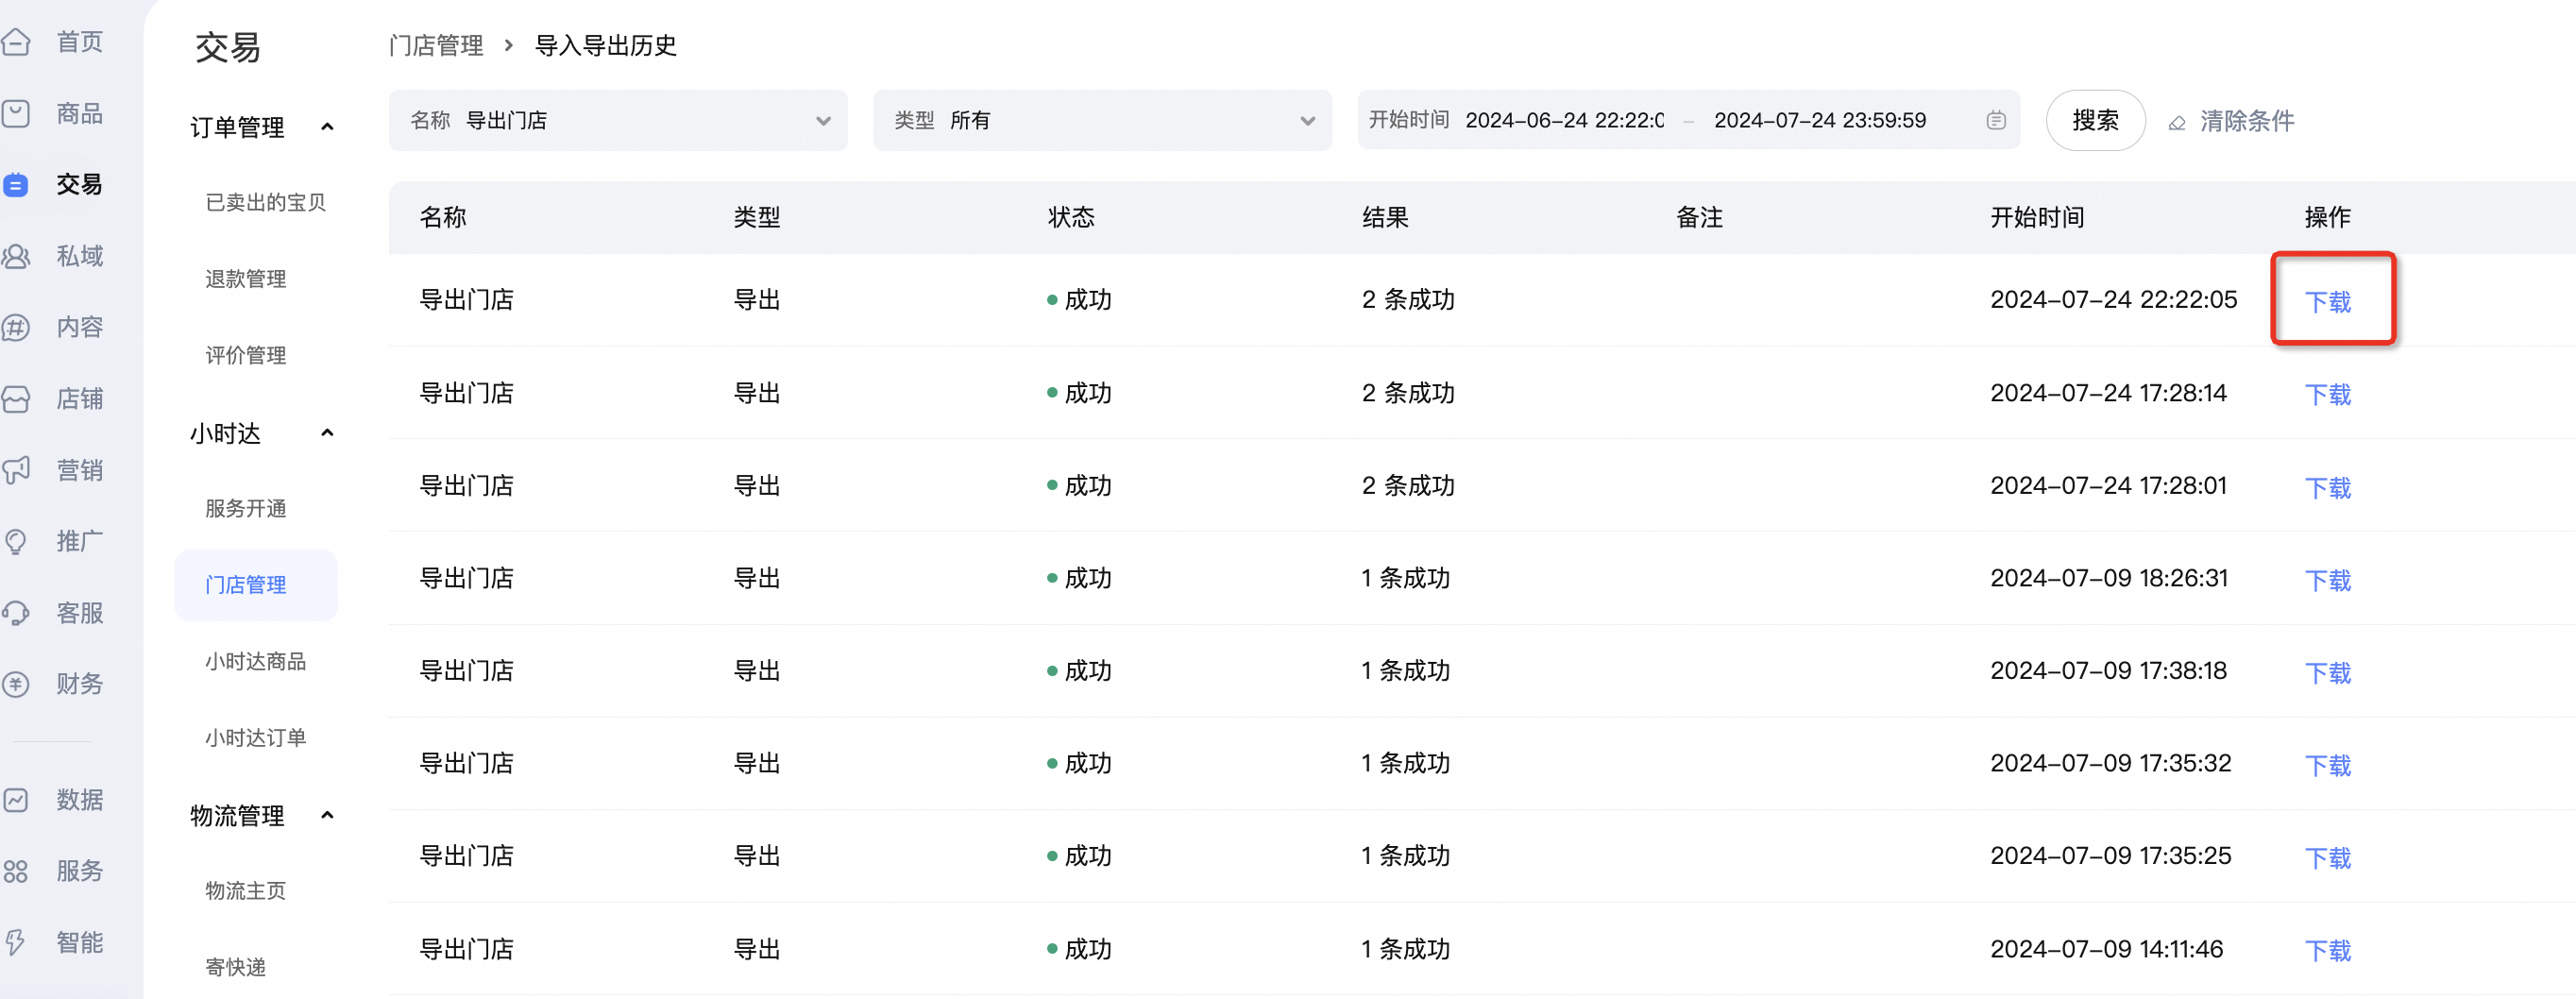This screenshot has height=999, width=2576.
Task: Open the 内容 content icon
Action: pyautogui.click(x=15, y=328)
